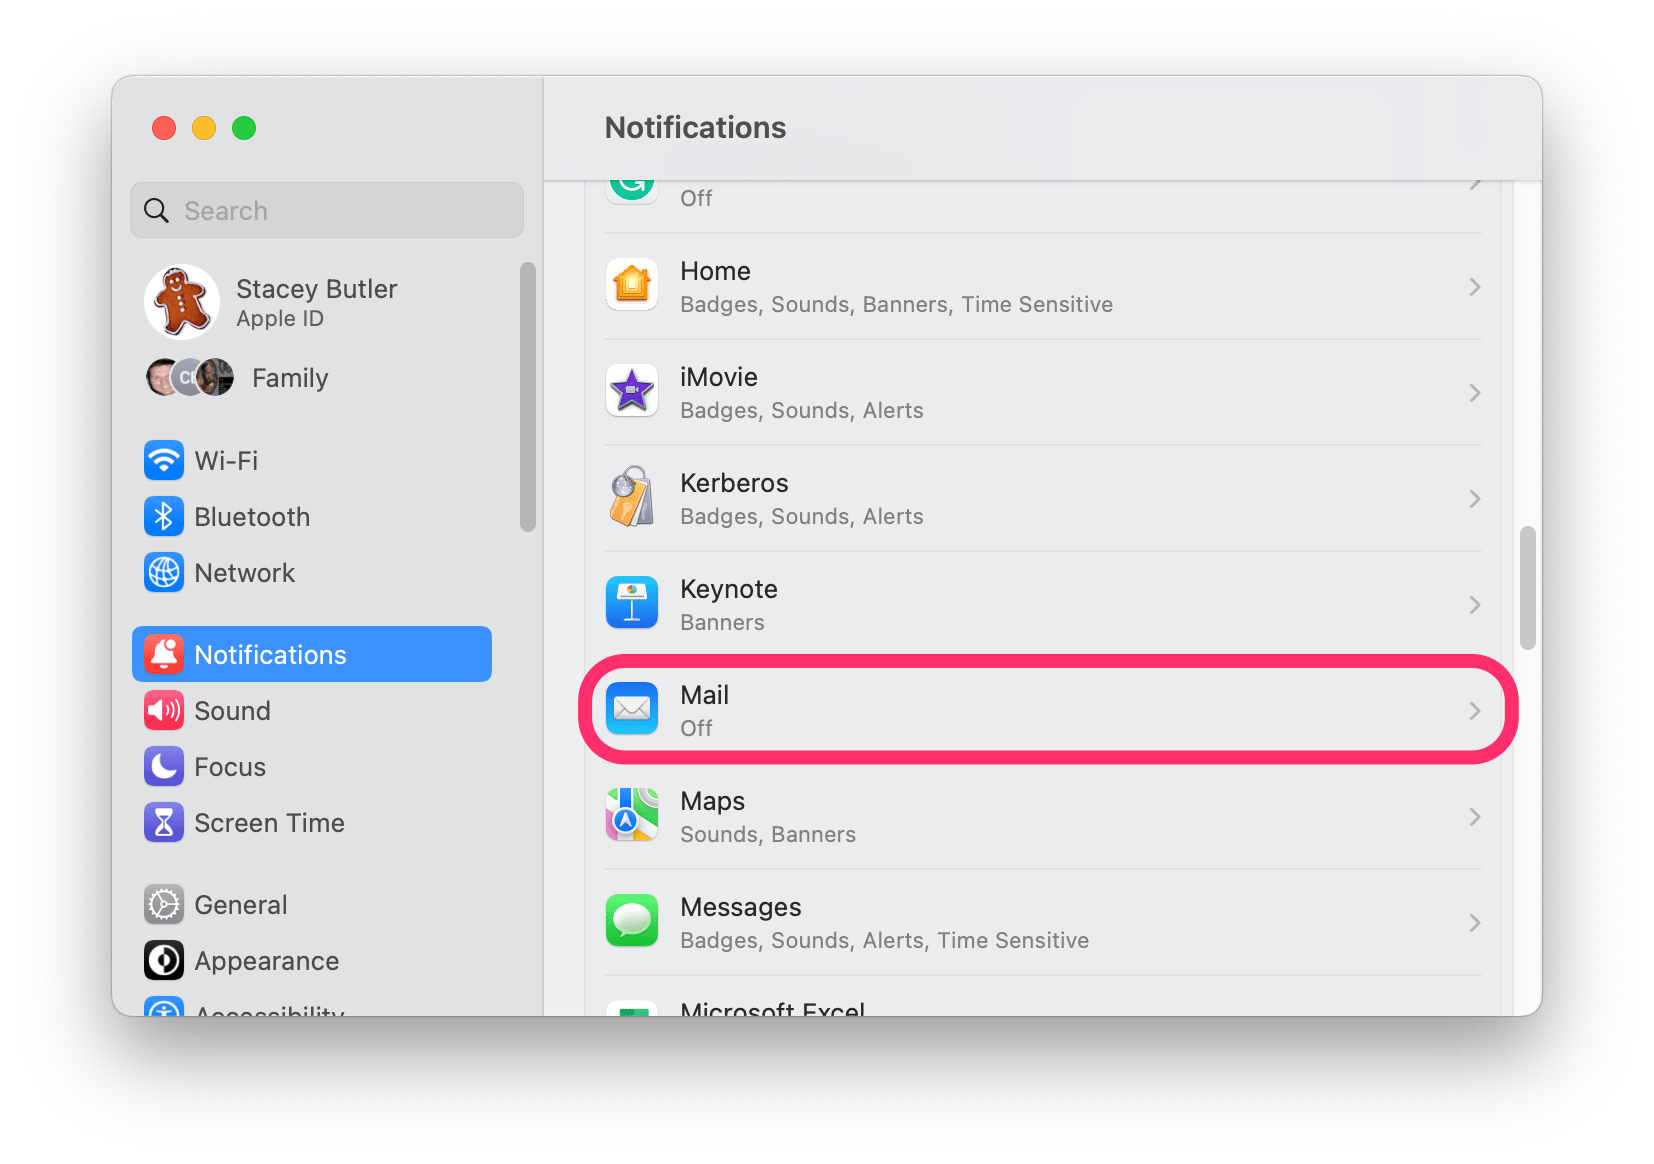Screen dimensions: 1654x1164
Task: Click the Maps app icon
Action: (632, 815)
